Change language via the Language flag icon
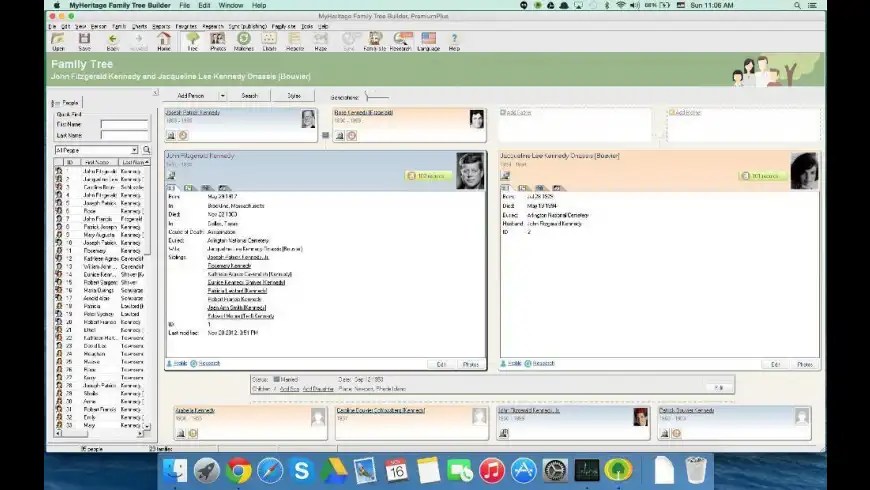 click(x=428, y=42)
